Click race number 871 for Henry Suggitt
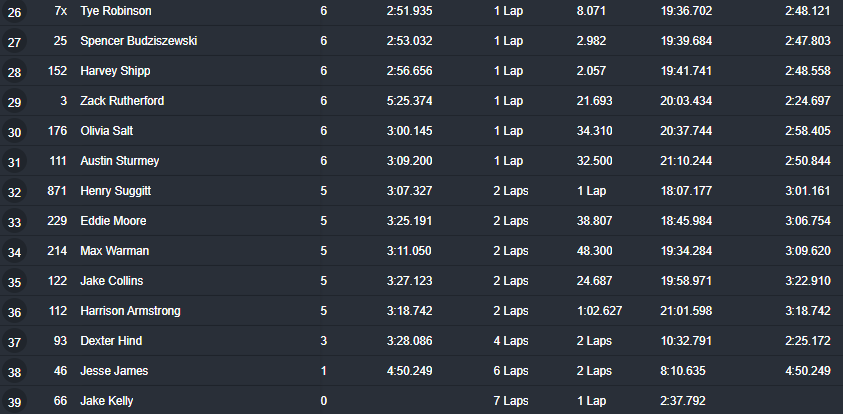Screen dimensions: 843x414 click(57, 191)
